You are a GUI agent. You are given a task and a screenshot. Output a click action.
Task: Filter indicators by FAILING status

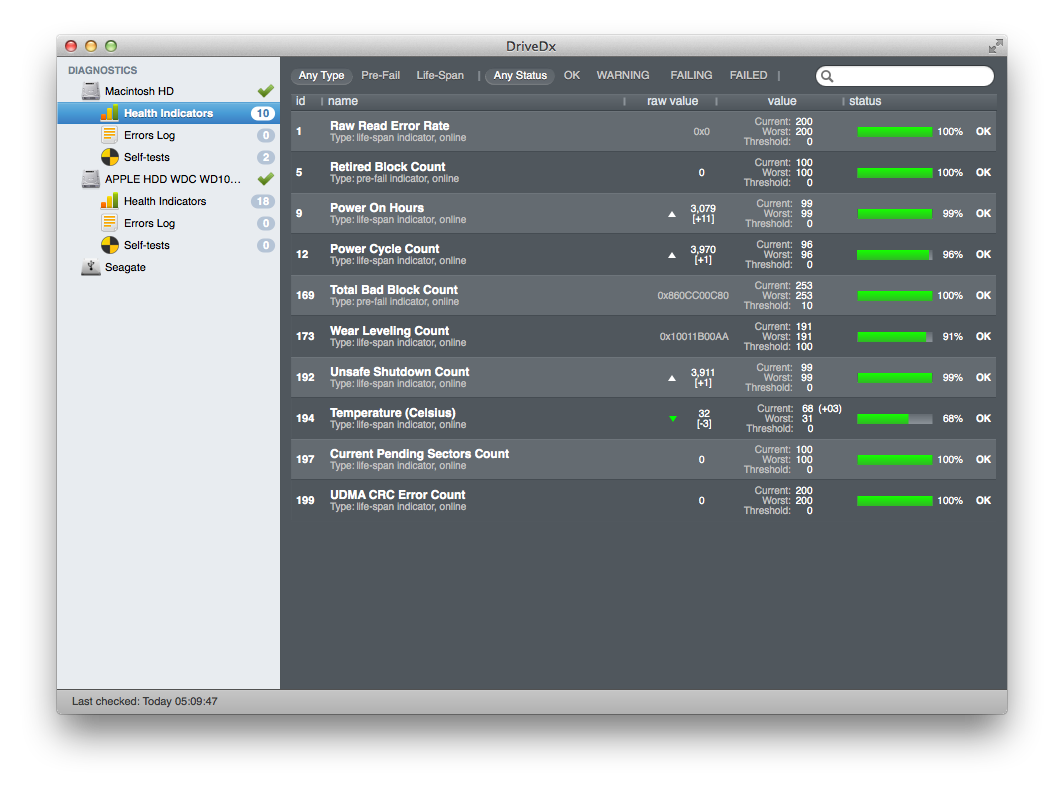[x=691, y=75]
